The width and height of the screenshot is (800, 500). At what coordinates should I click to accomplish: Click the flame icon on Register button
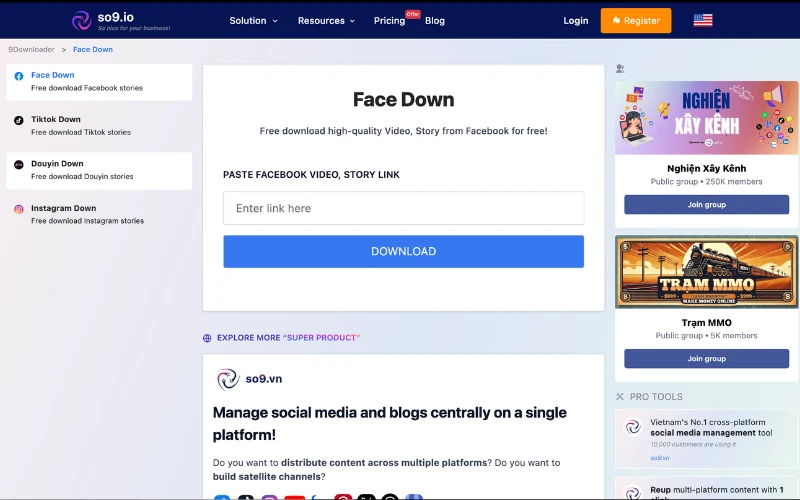616,20
